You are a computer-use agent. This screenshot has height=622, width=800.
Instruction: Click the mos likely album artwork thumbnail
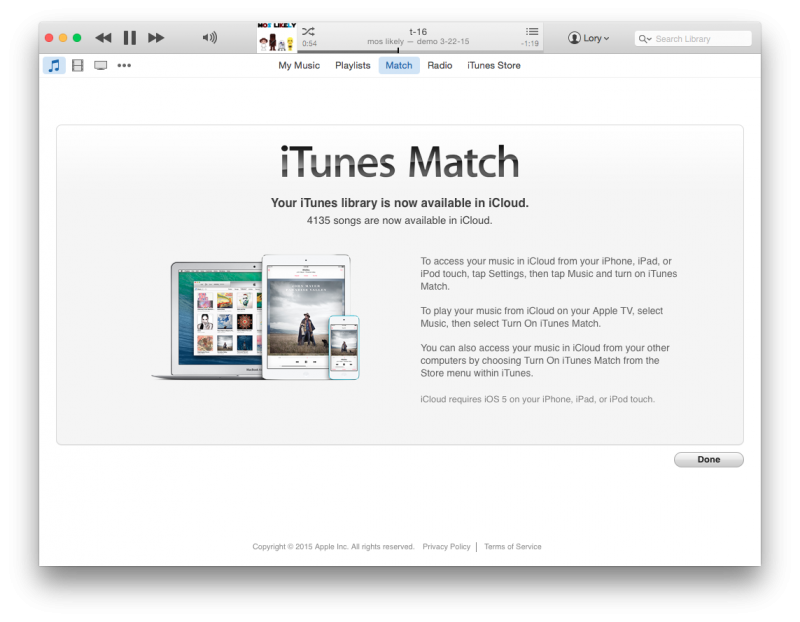pyautogui.click(x=277, y=37)
